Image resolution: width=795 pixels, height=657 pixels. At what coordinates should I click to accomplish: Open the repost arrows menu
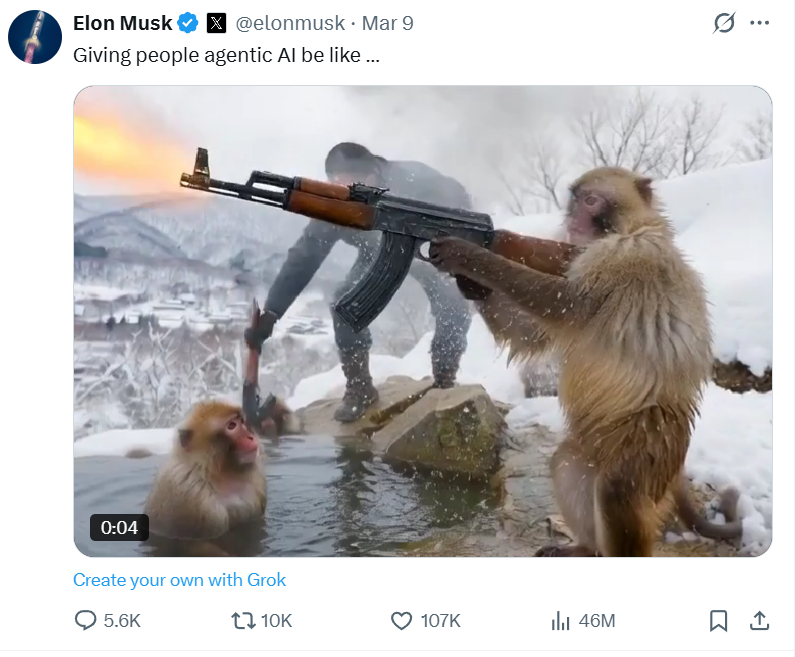point(241,621)
